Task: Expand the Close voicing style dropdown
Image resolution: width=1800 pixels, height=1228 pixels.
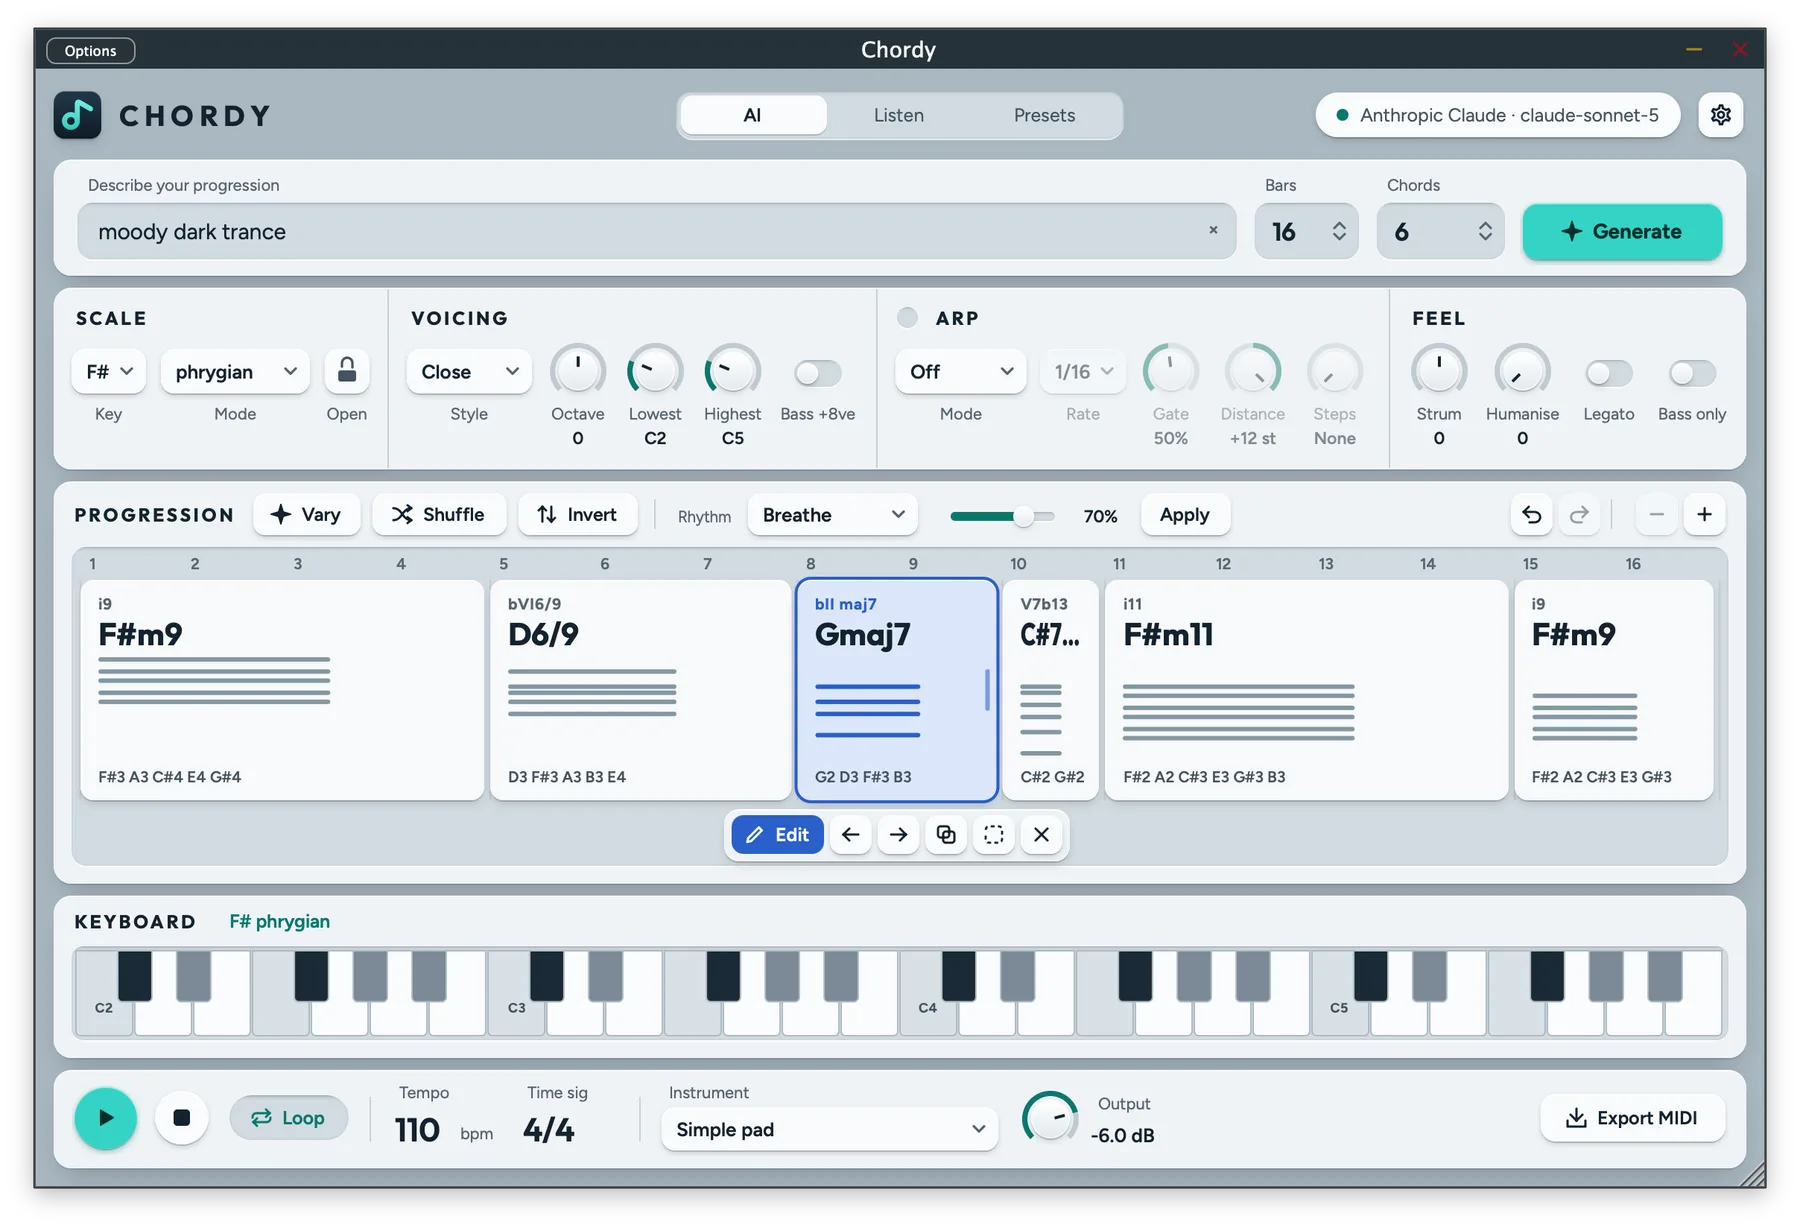Action: click(x=469, y=371)
